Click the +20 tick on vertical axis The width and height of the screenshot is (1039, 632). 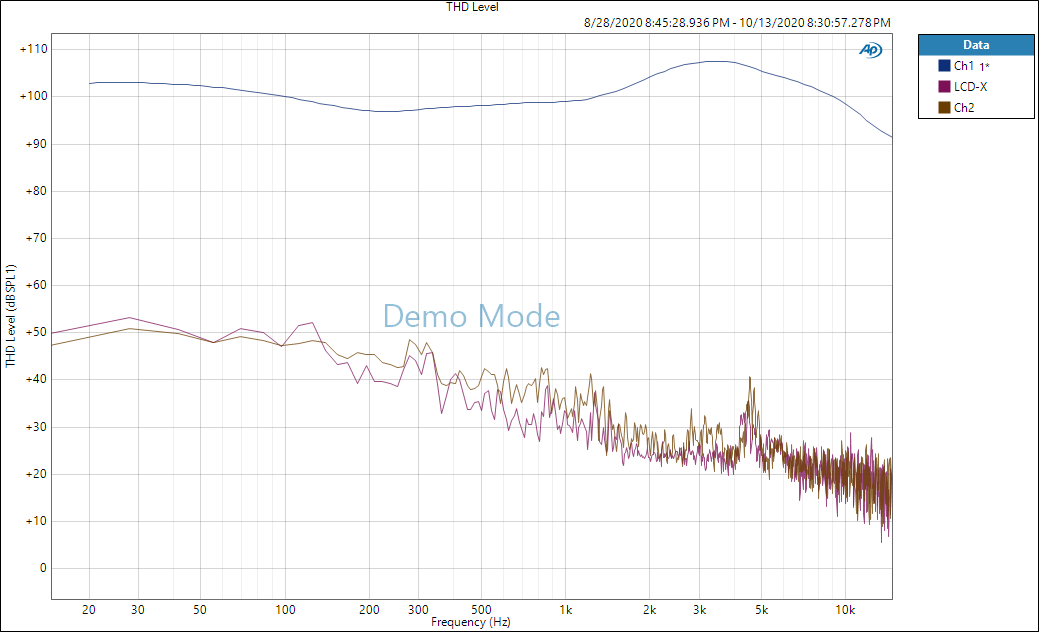(x=36, y=474)
